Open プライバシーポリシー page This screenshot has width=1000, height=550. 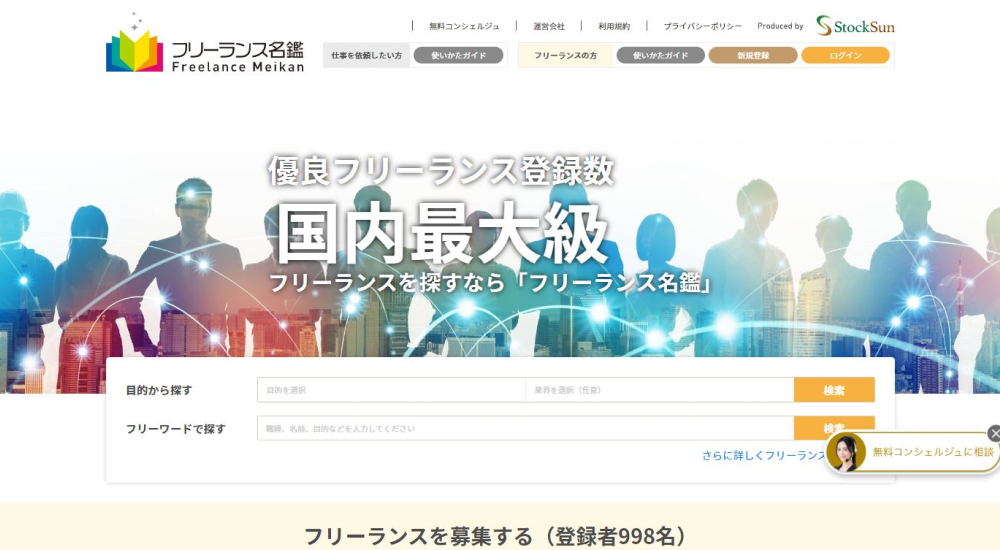click(702, 26)
